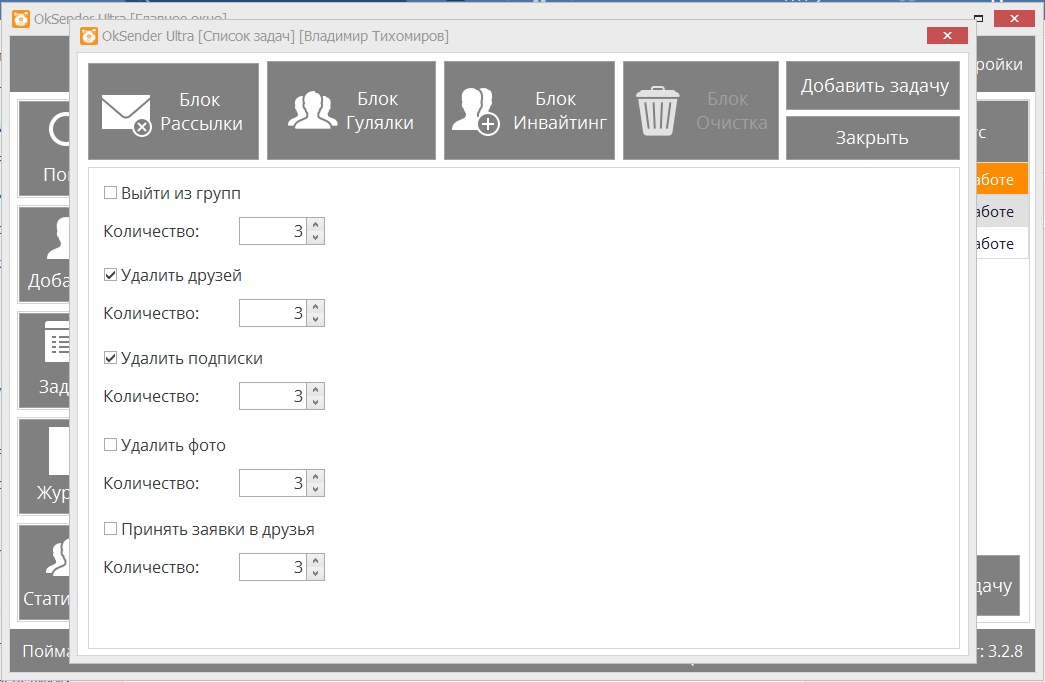Enable the Выйти из групп checkbox
This screenshot has height=682, width=1045.
(x=111, y=193)
